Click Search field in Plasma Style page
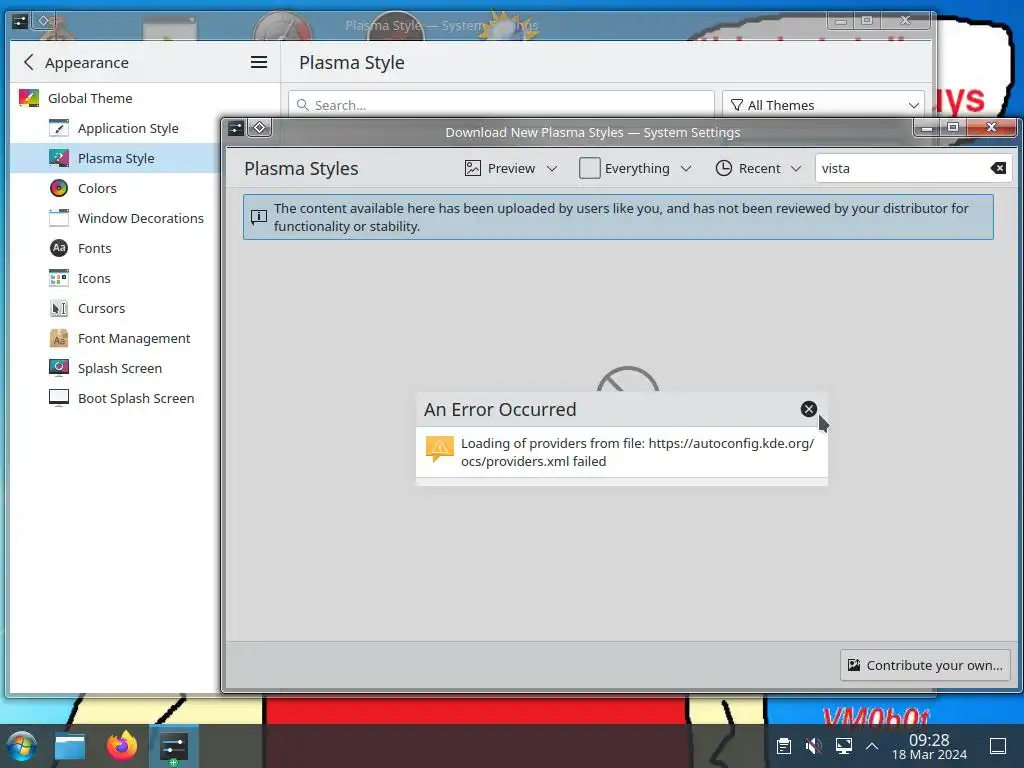The height and width of the screenshot is (768, 1024). coord(501,105)
